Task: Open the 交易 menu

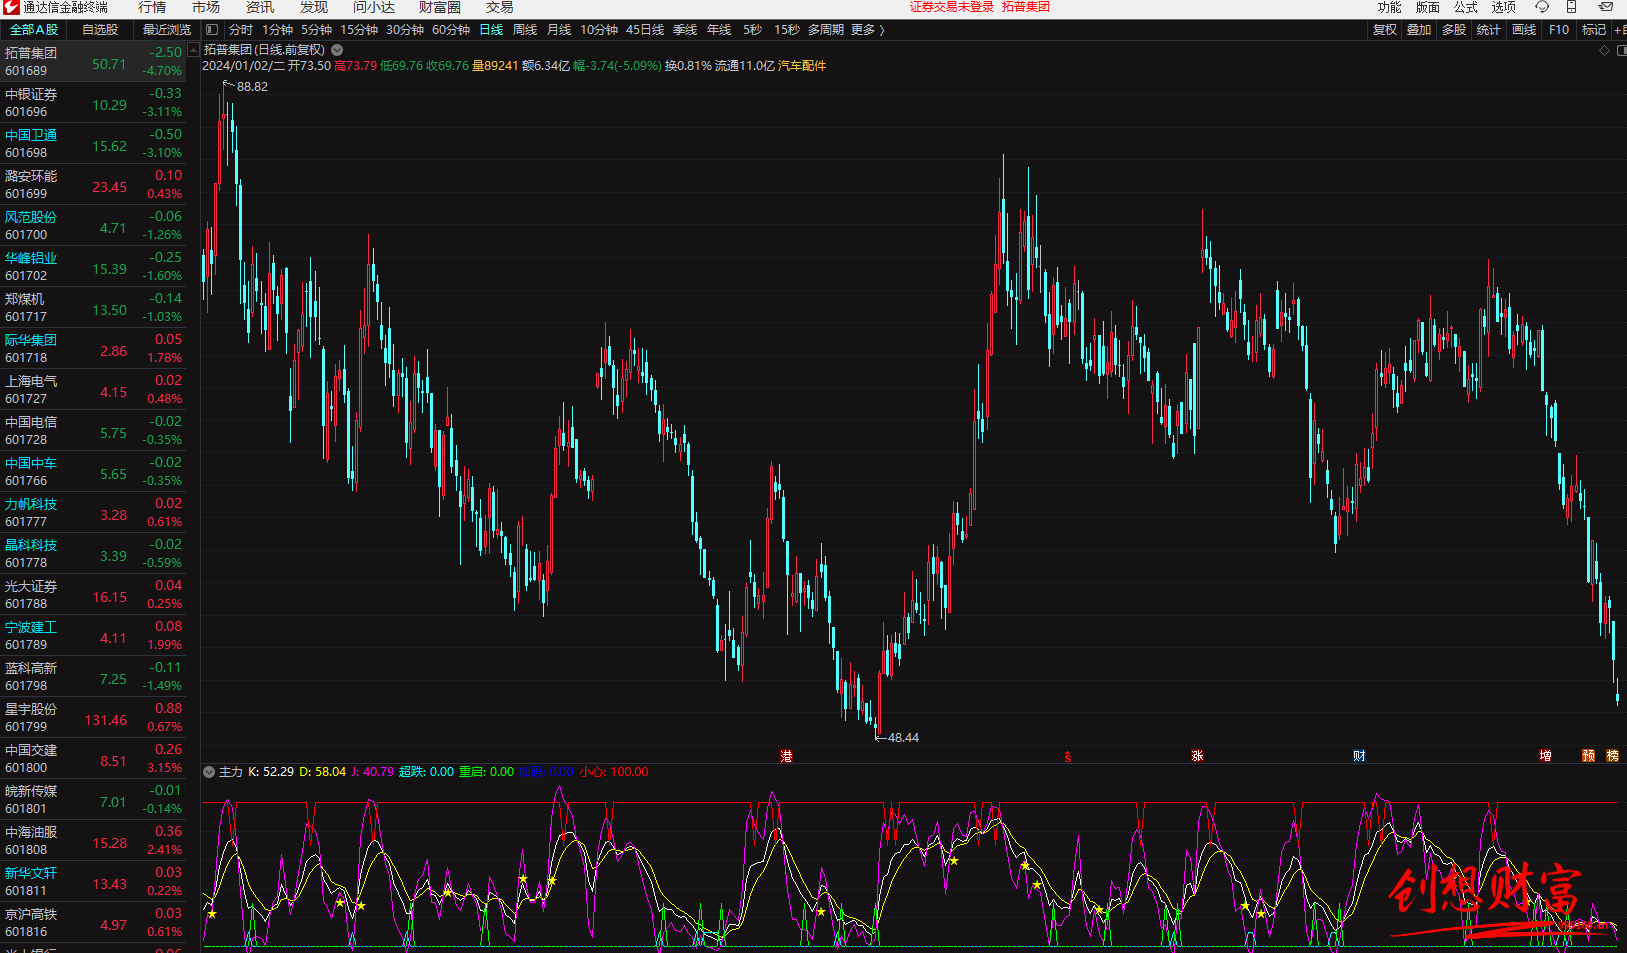Action: click(500, 7)
